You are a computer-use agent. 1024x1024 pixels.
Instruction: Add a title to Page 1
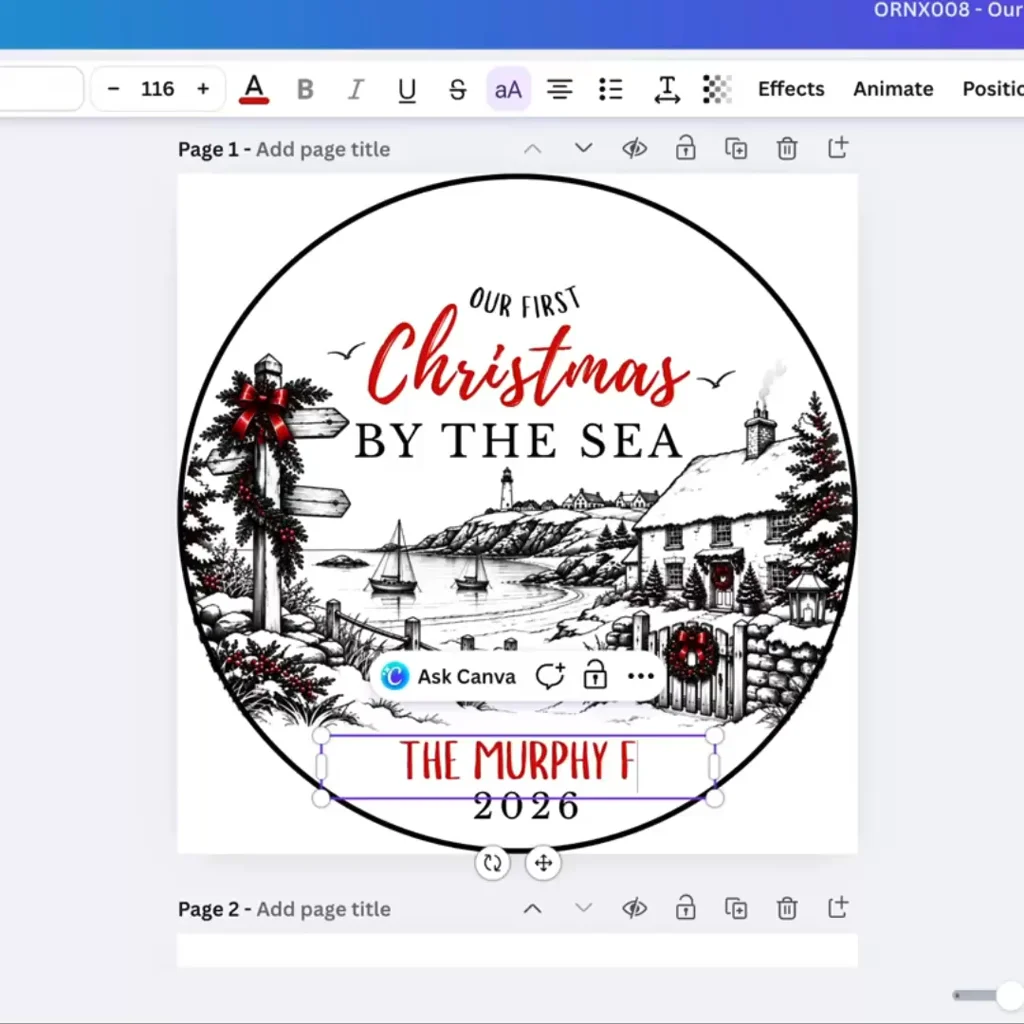click(x=323, y=150)
